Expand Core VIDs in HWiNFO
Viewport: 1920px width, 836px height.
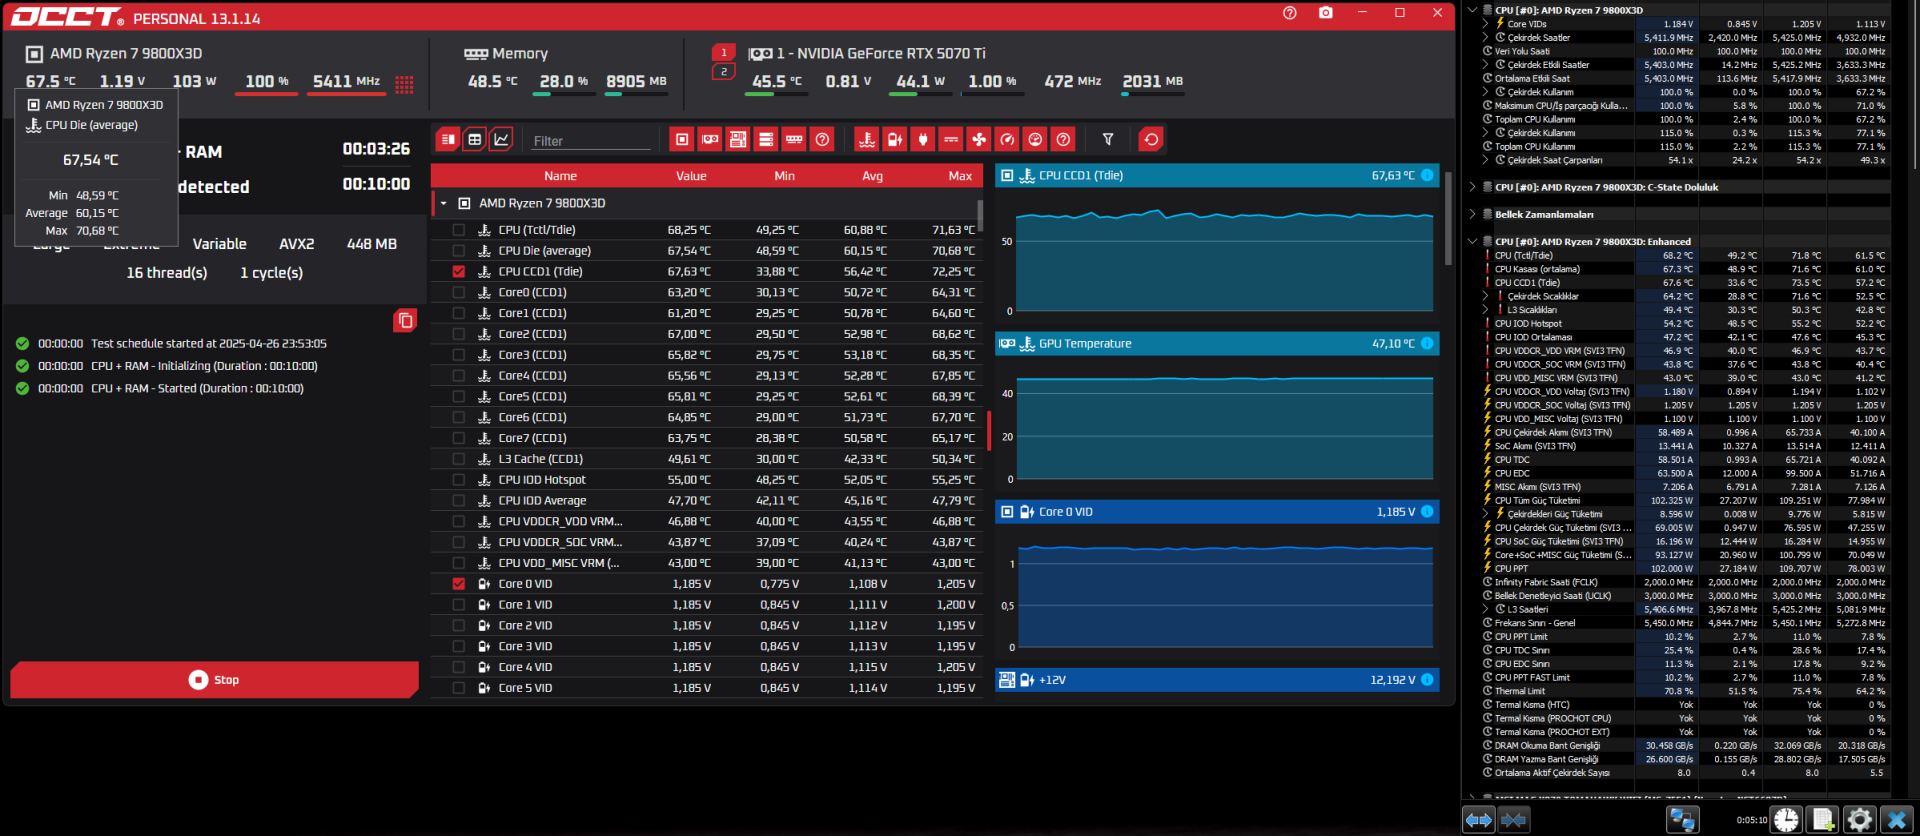click(x=1486, y=24)
